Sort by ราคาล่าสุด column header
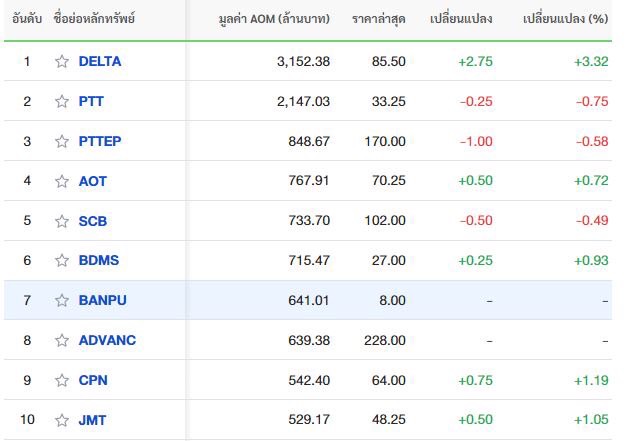This screenshot has width=629, height=441. [x=379, y=19]
